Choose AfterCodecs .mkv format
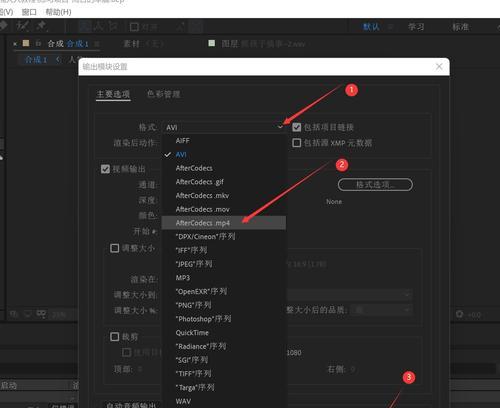The width and height of the screenshot is (500, 408). pyautogui.click(x=224, y=196)
